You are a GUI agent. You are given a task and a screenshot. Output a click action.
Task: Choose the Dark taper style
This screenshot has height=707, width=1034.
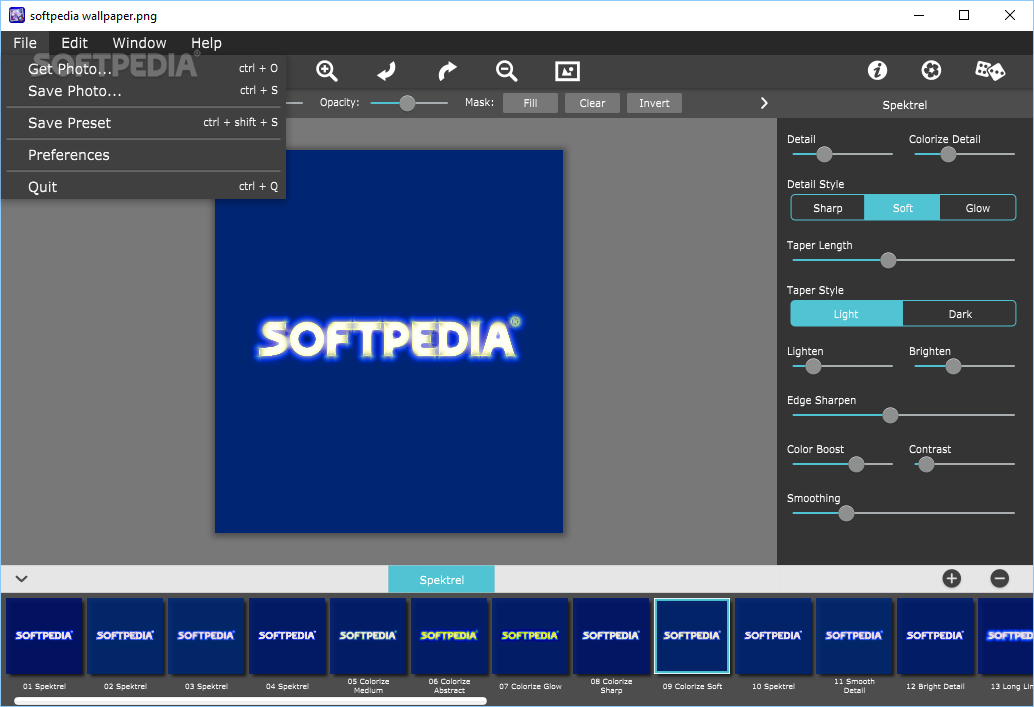tap(959, 314)
